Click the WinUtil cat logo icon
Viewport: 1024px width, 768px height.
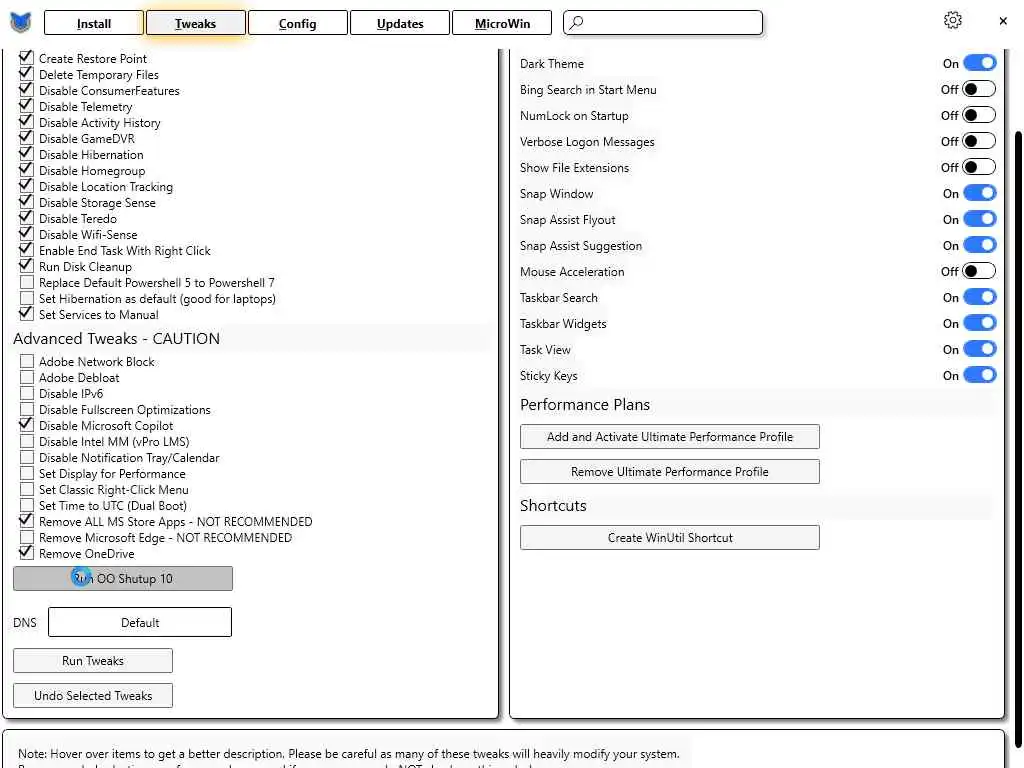point(21,22)
